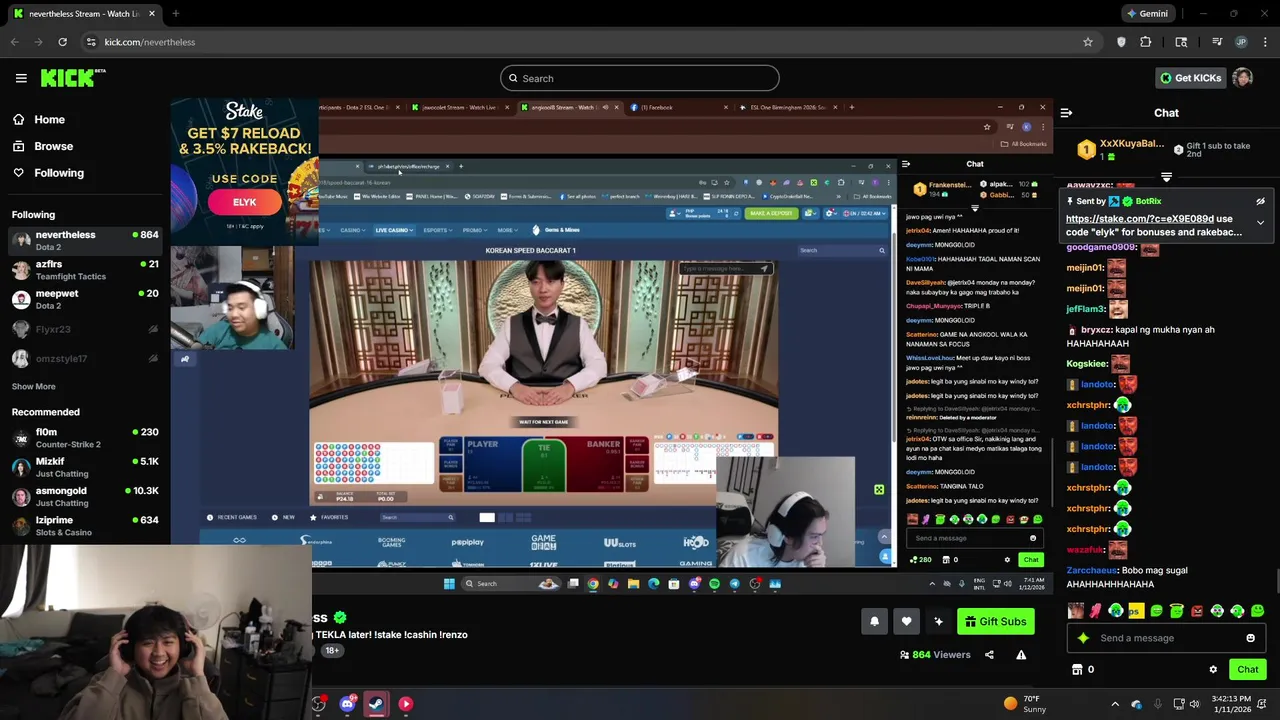
Task: Open azfirs channel in Following
Action: 85,270
